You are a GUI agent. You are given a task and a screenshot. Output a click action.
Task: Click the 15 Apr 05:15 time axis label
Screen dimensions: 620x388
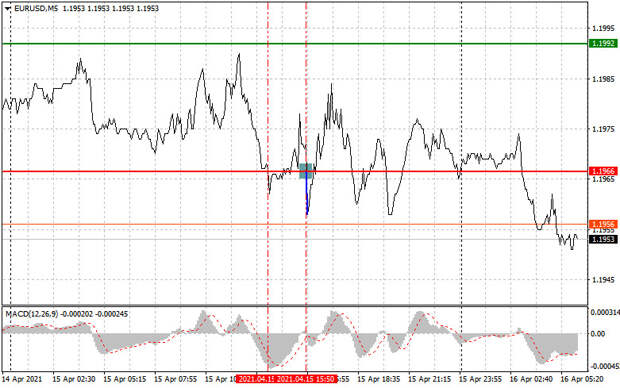pyautogui.click(x=125, y=379)
